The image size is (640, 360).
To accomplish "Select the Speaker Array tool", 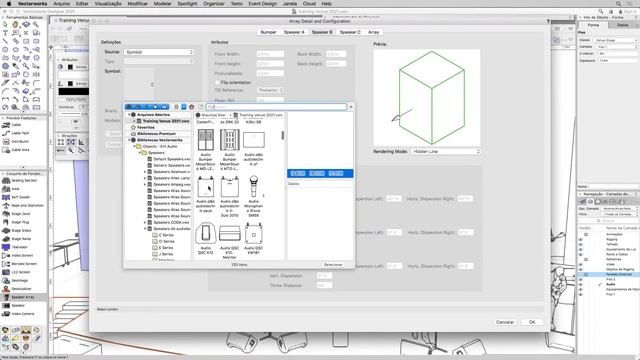I will pos(24,297).
